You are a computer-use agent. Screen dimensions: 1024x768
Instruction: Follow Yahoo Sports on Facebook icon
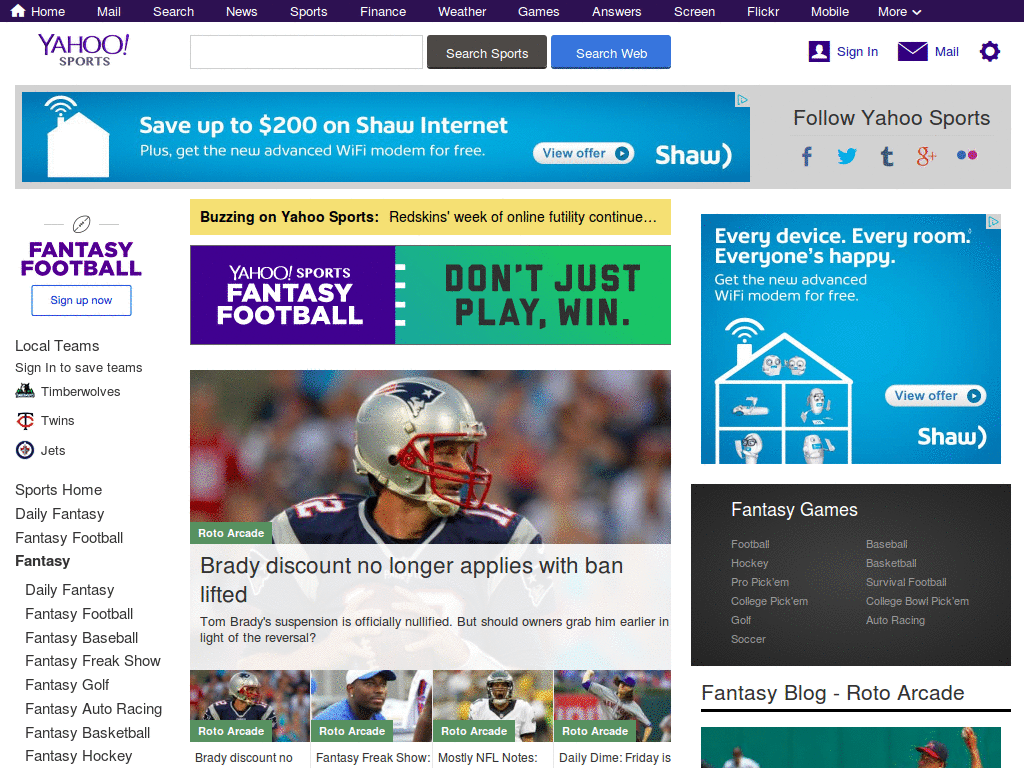(x=807, y=156)
